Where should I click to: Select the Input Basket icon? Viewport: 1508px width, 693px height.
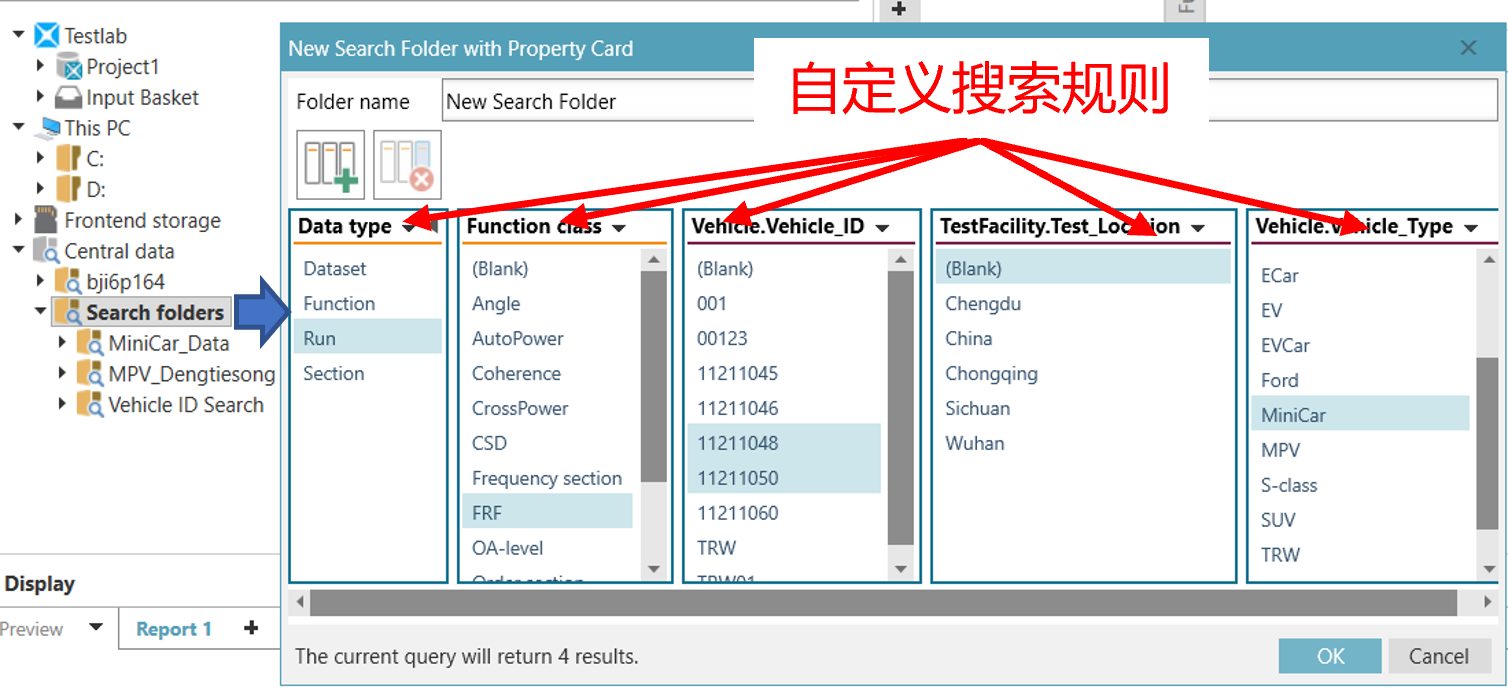[x=68, y=98]
